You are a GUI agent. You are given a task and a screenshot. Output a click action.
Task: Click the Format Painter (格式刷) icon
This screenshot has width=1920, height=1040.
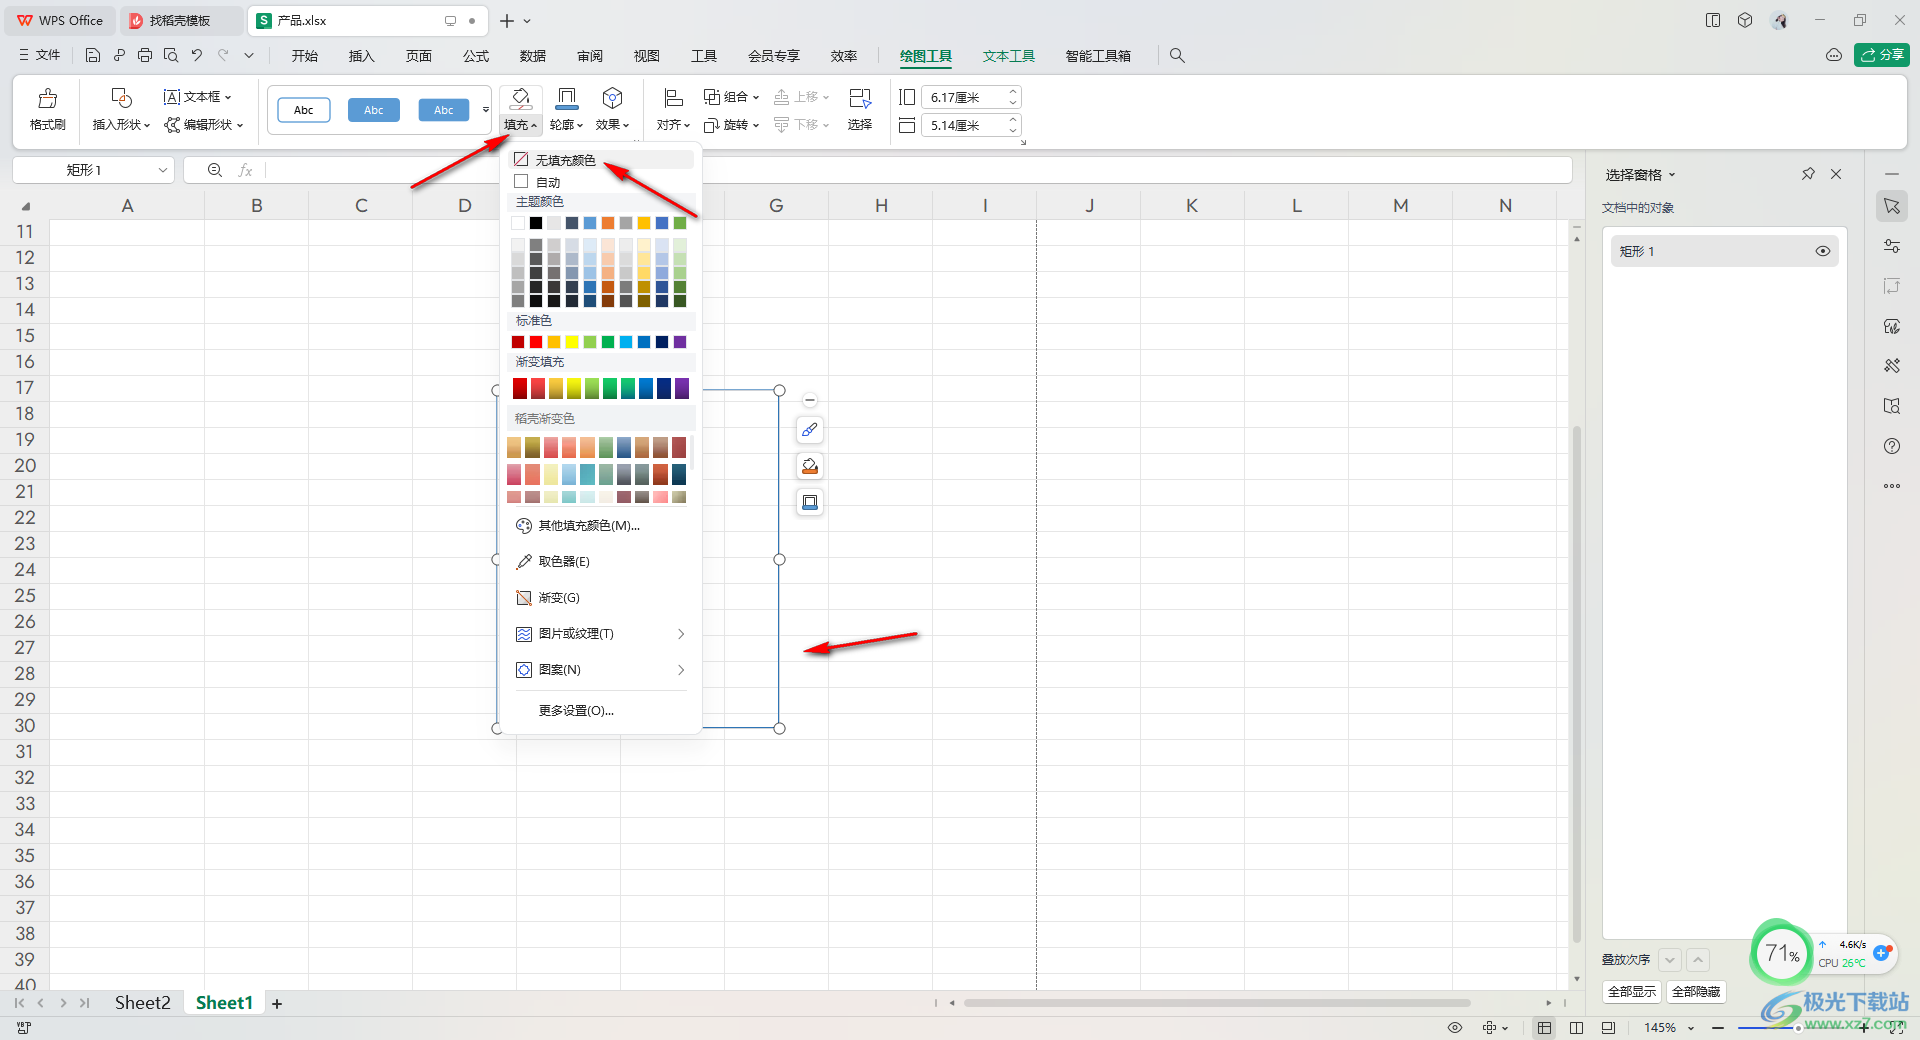tap(47, 98)
